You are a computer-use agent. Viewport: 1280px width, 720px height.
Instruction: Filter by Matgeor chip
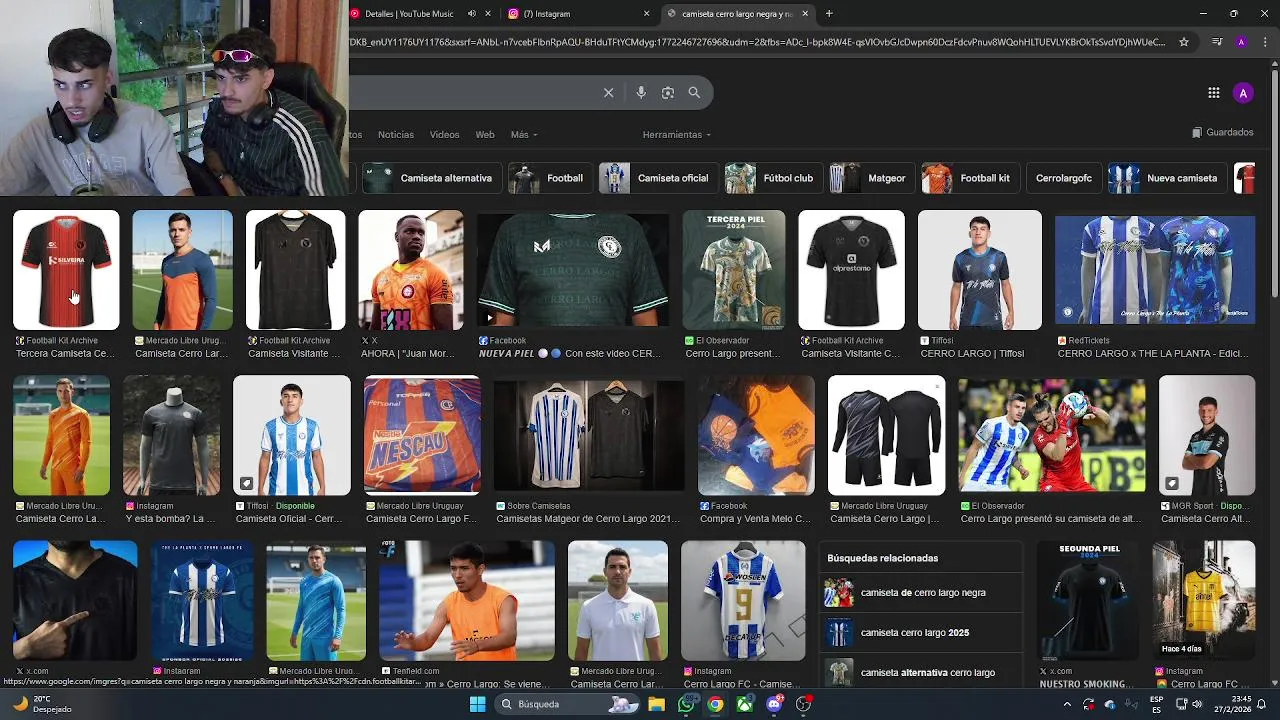click(870, 178)
